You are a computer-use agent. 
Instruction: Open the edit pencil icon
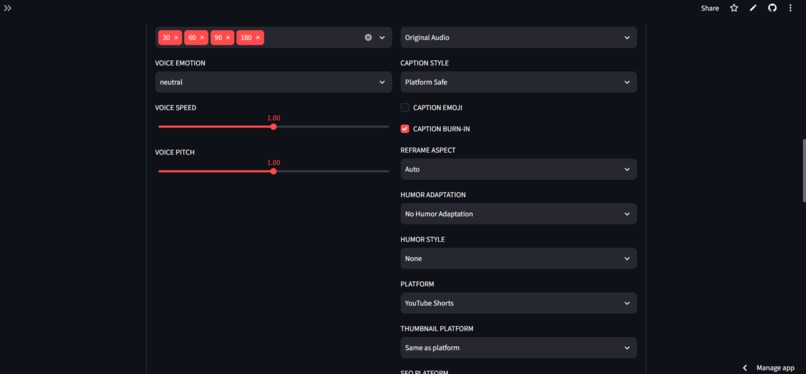pyautogui.click(x=753, y=8)
